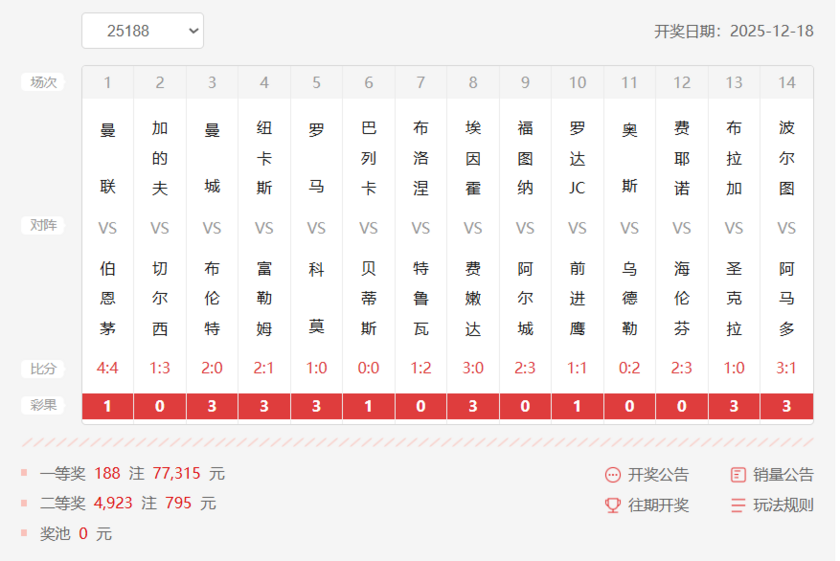
Task: Click the red result cell under score 0:0
Action: 369,407
